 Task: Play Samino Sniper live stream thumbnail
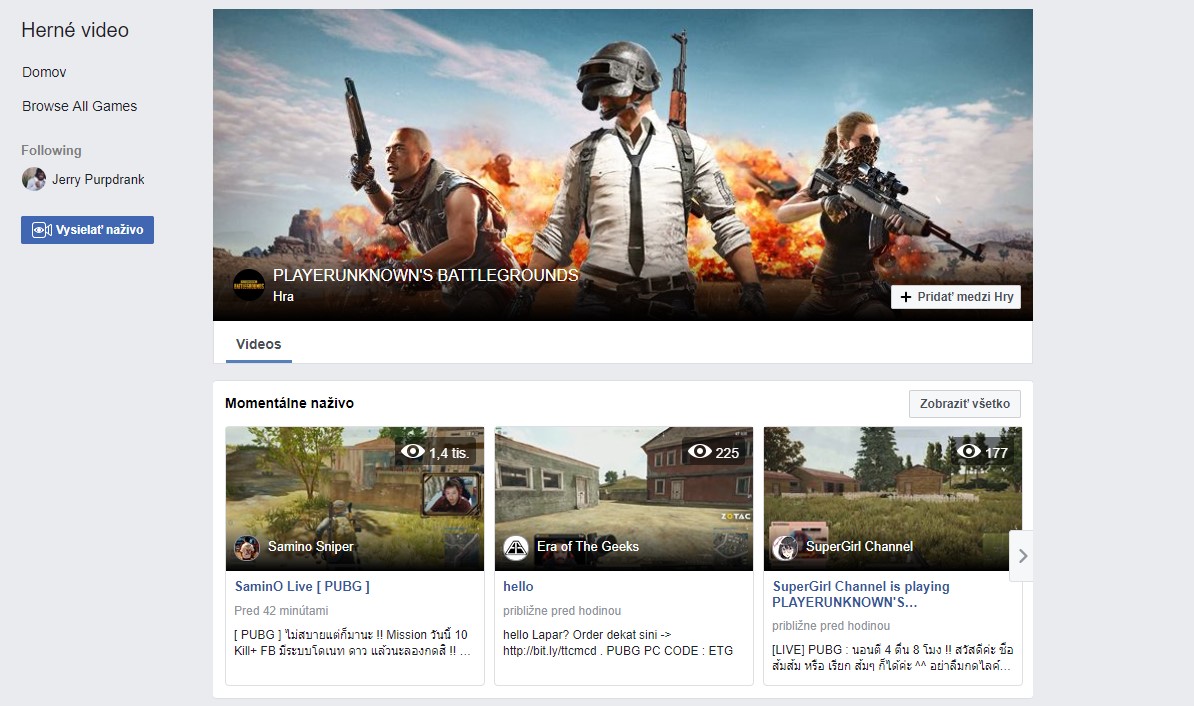(x=355, y=499)
